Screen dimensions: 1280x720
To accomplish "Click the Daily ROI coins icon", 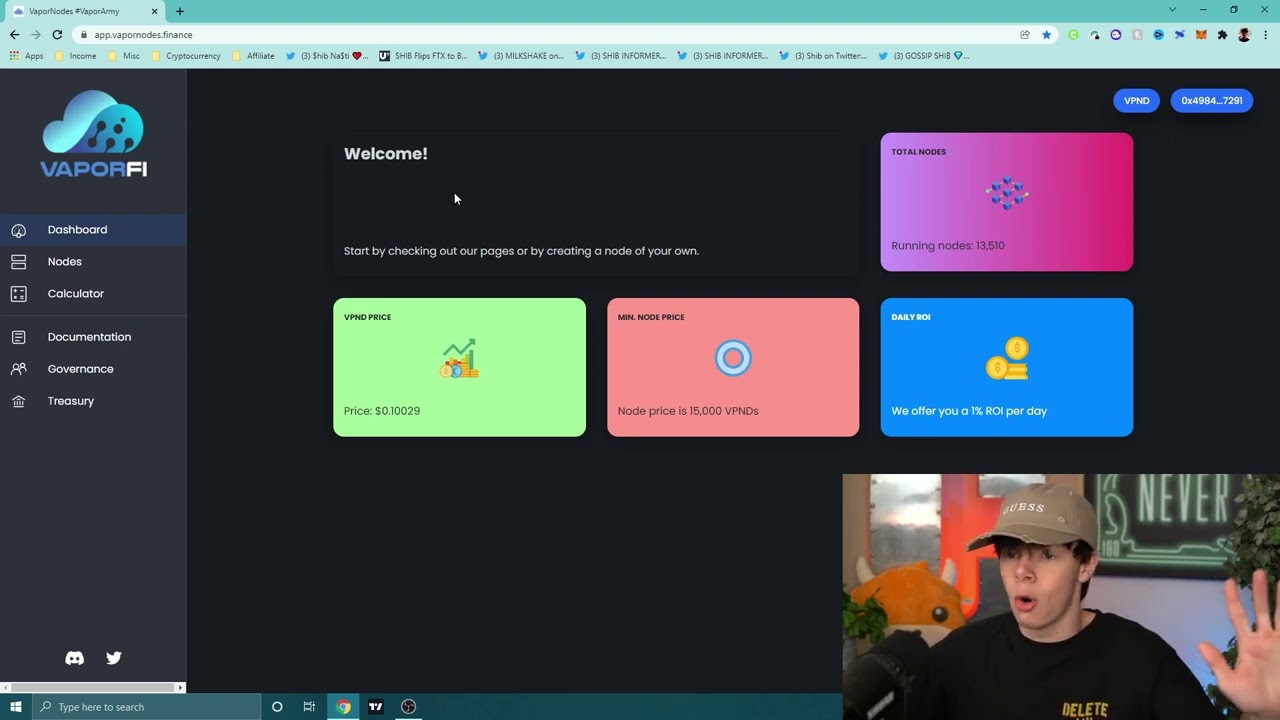I will click(x=1007, y=358).
